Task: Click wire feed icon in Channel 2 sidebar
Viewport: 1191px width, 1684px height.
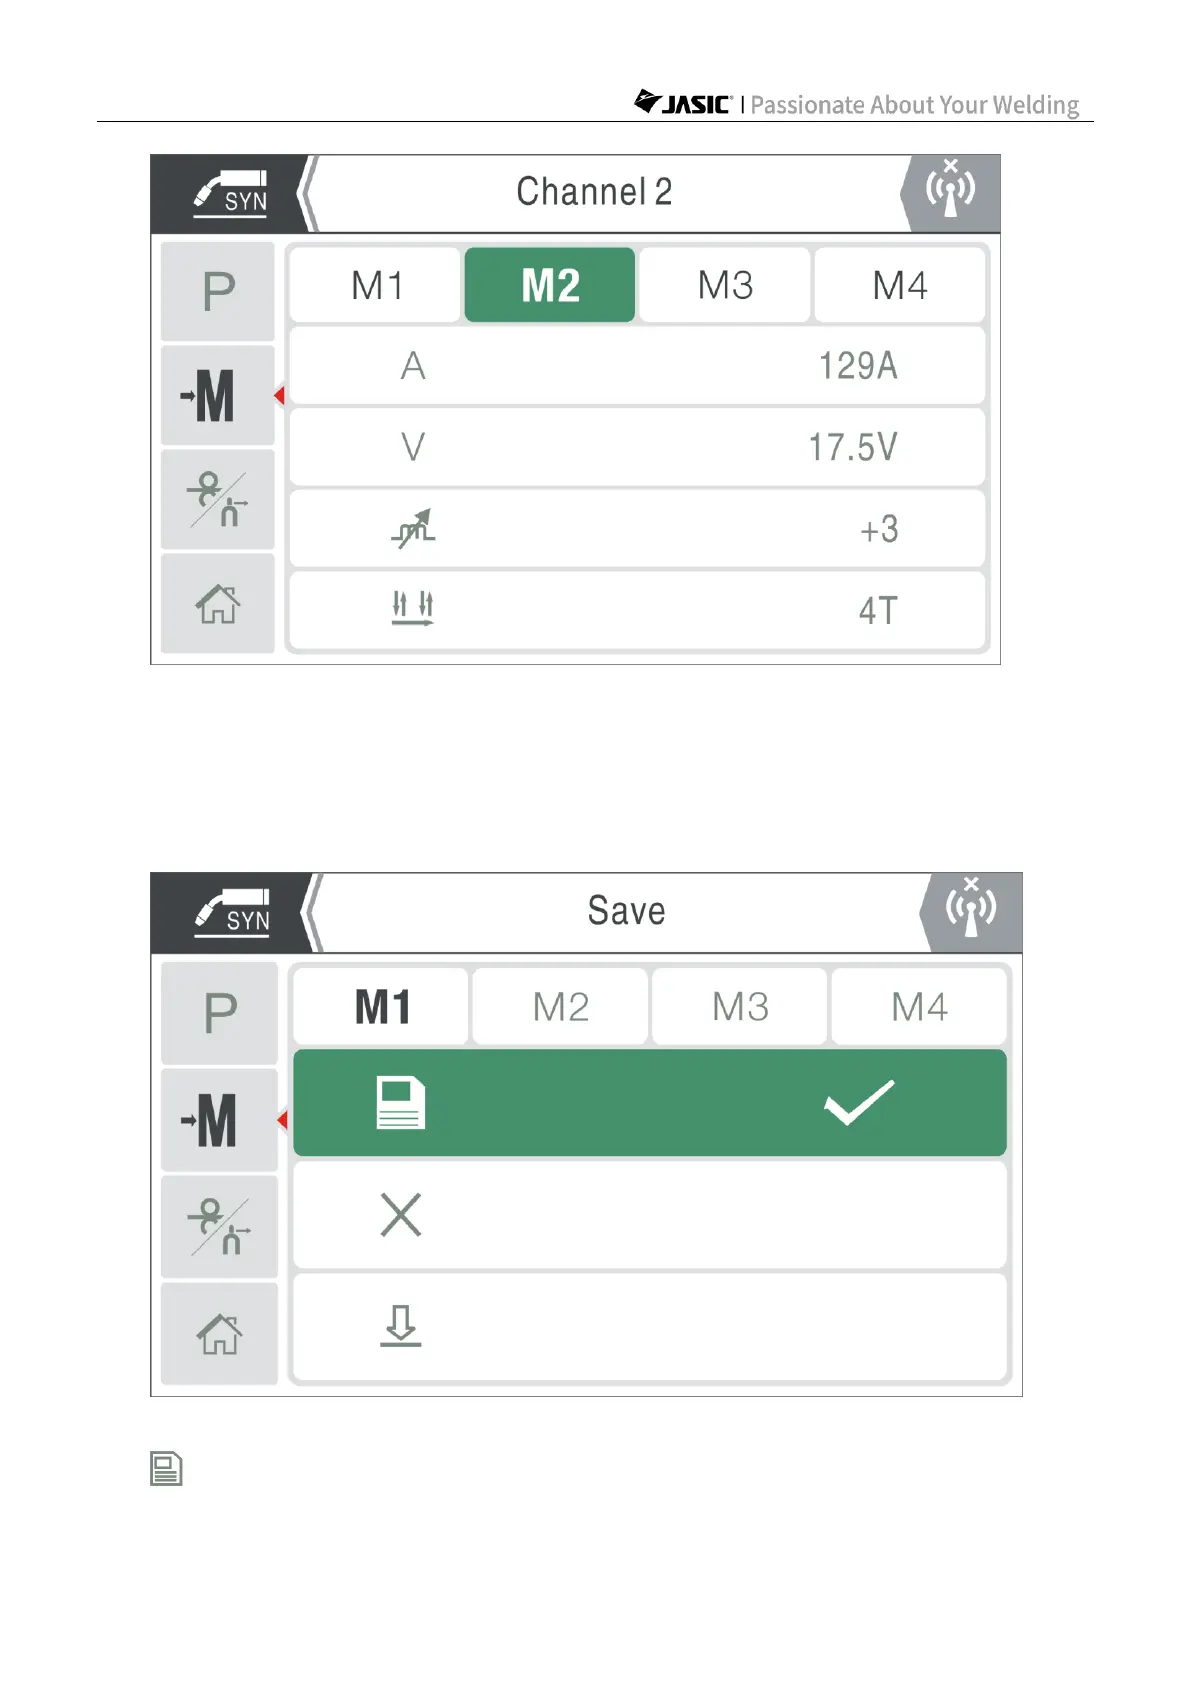Action: tap(218, 499)
